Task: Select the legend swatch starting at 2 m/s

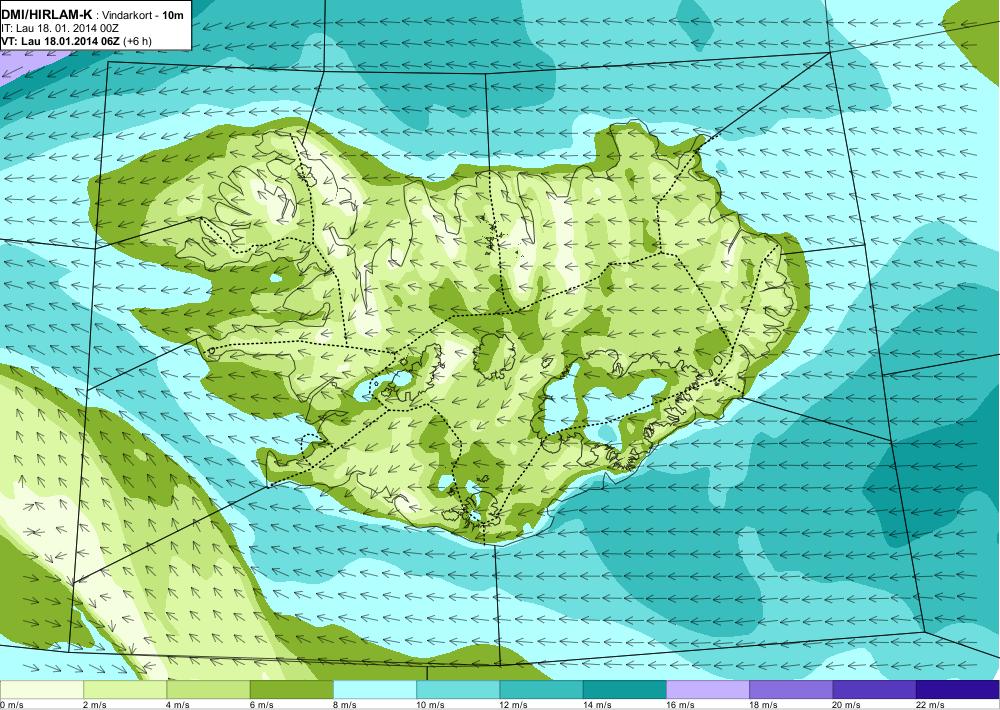Action: (125, 690)
